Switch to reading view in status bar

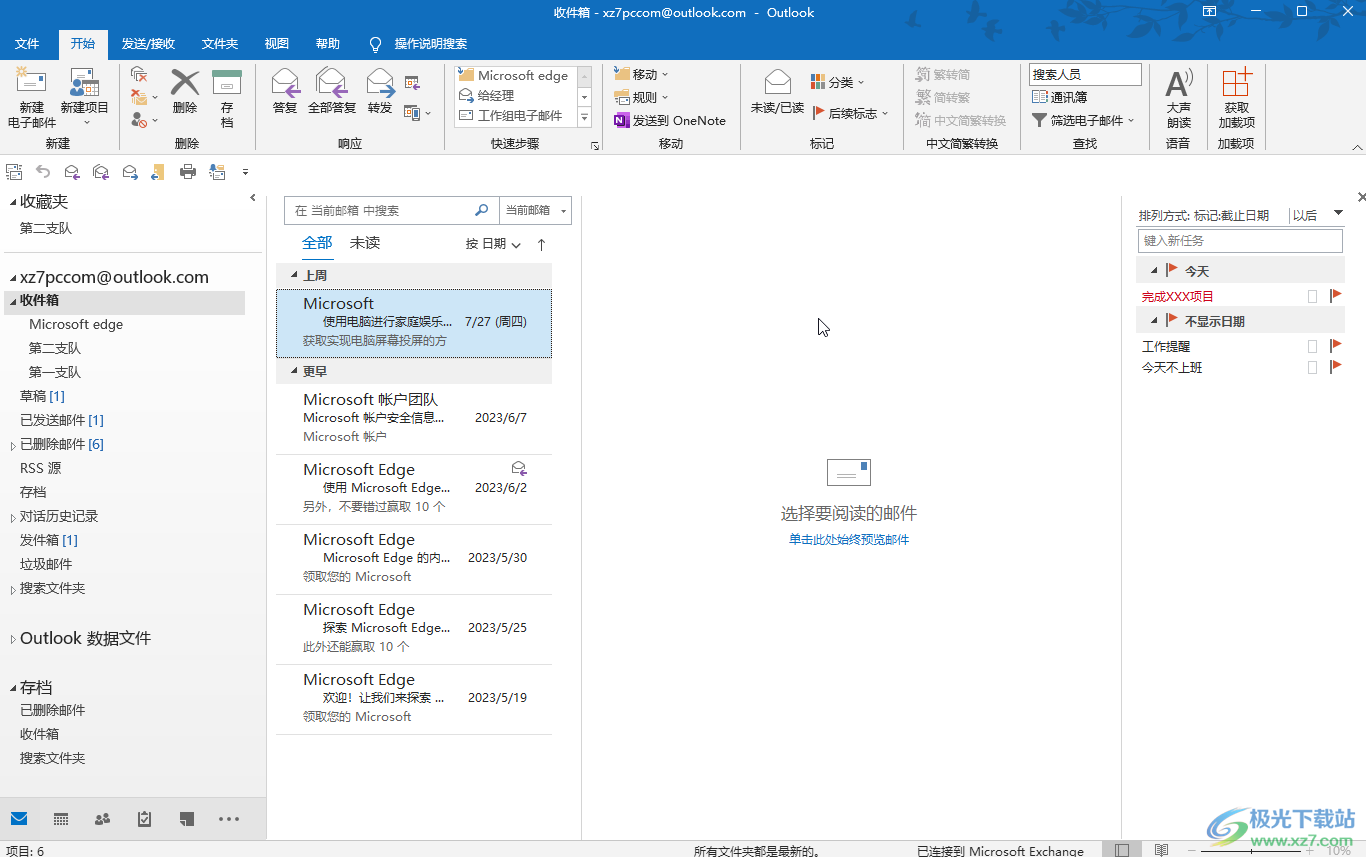pyautogui.click(x=1161, y=850)
